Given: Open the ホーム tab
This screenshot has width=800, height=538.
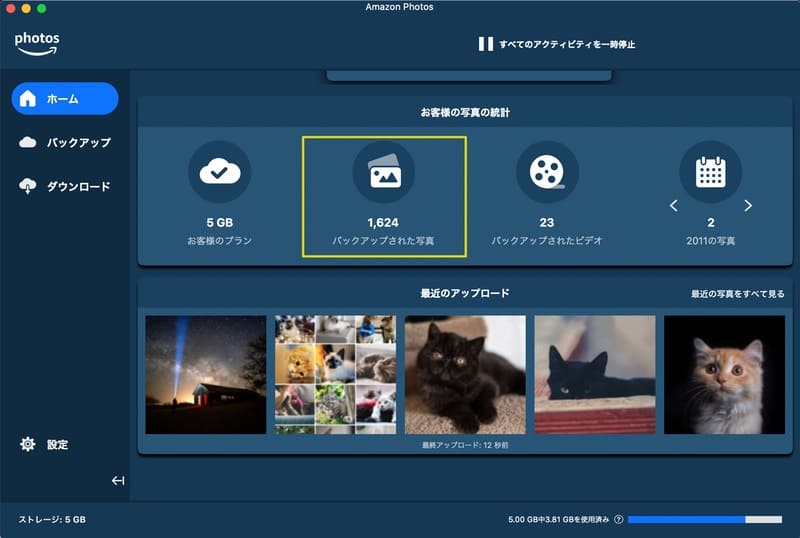Looking at the screenshot, I should pyautogui.click(x=65, y=99).
